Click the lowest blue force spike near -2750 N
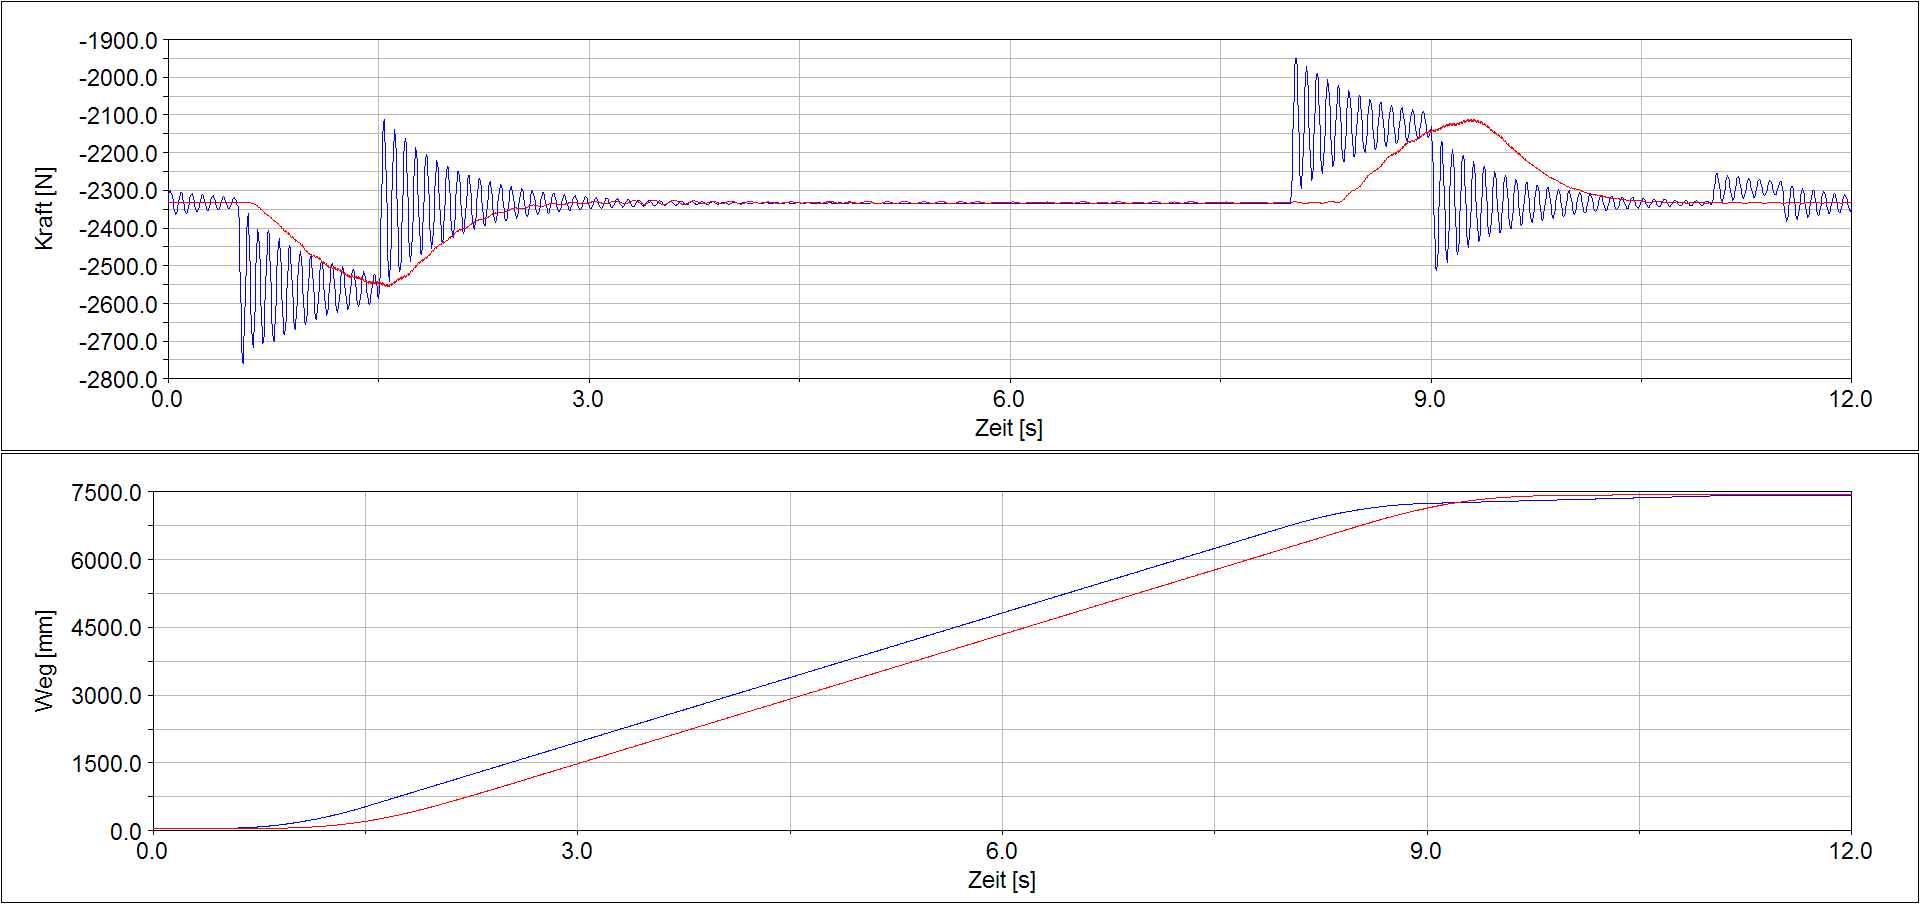 (x=243, y=361)
